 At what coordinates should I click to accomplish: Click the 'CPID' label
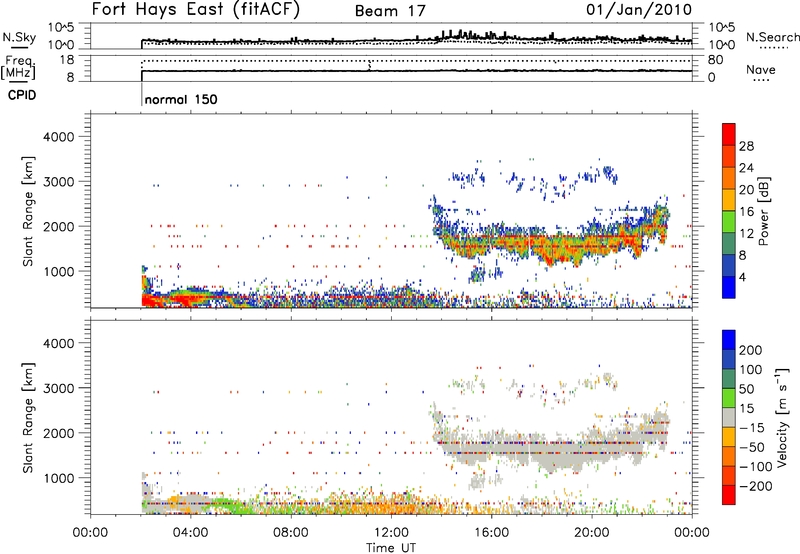pos(22,95)
